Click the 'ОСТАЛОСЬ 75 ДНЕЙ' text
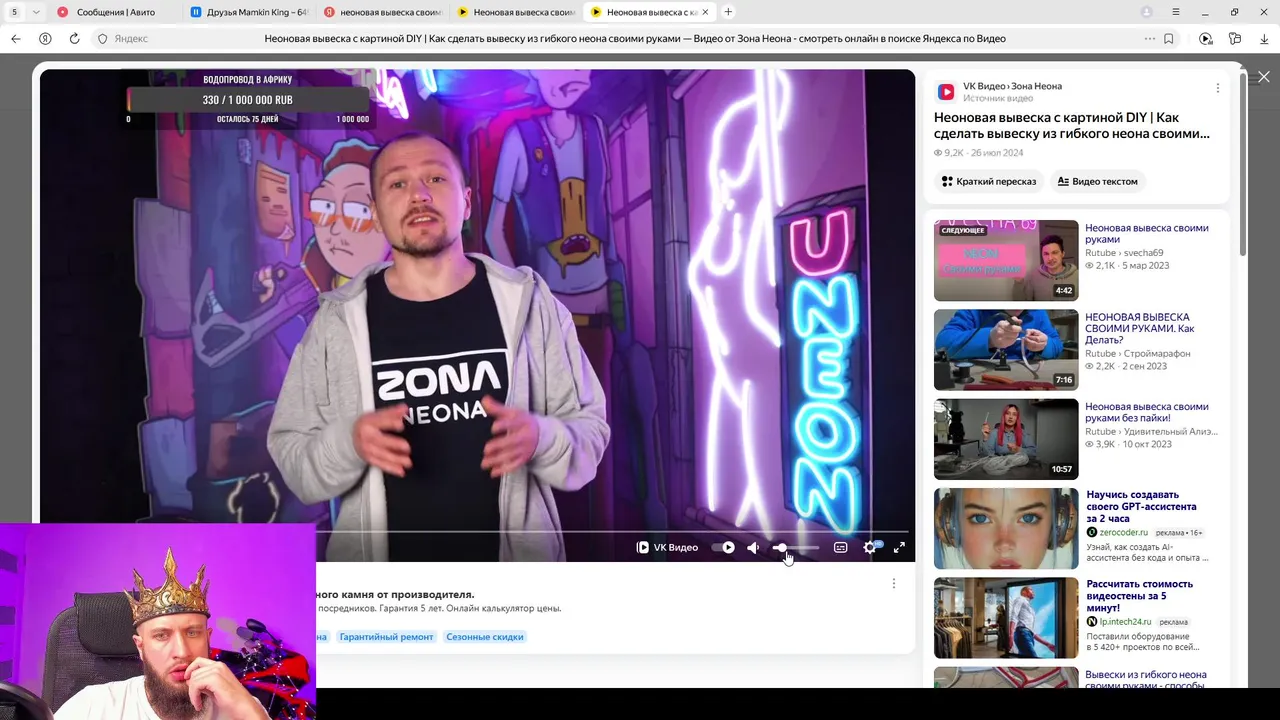Image resolution: width=1280 pixels, height=720 pixels. click(248, 119)
